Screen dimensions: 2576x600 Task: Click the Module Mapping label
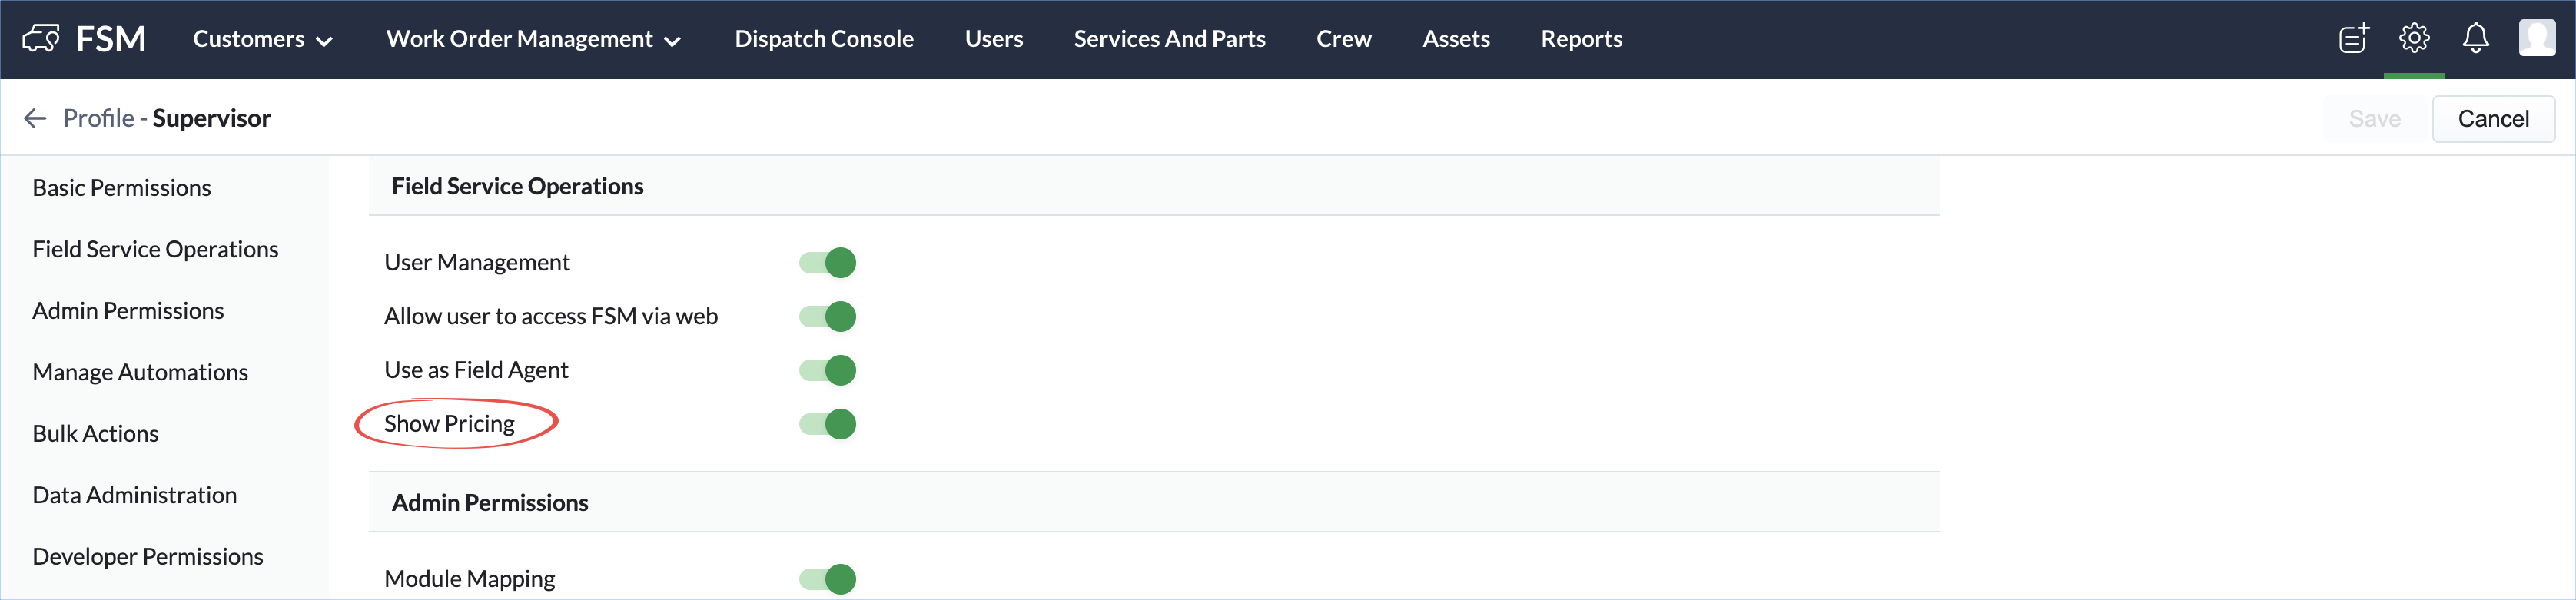tap(469, 579)
